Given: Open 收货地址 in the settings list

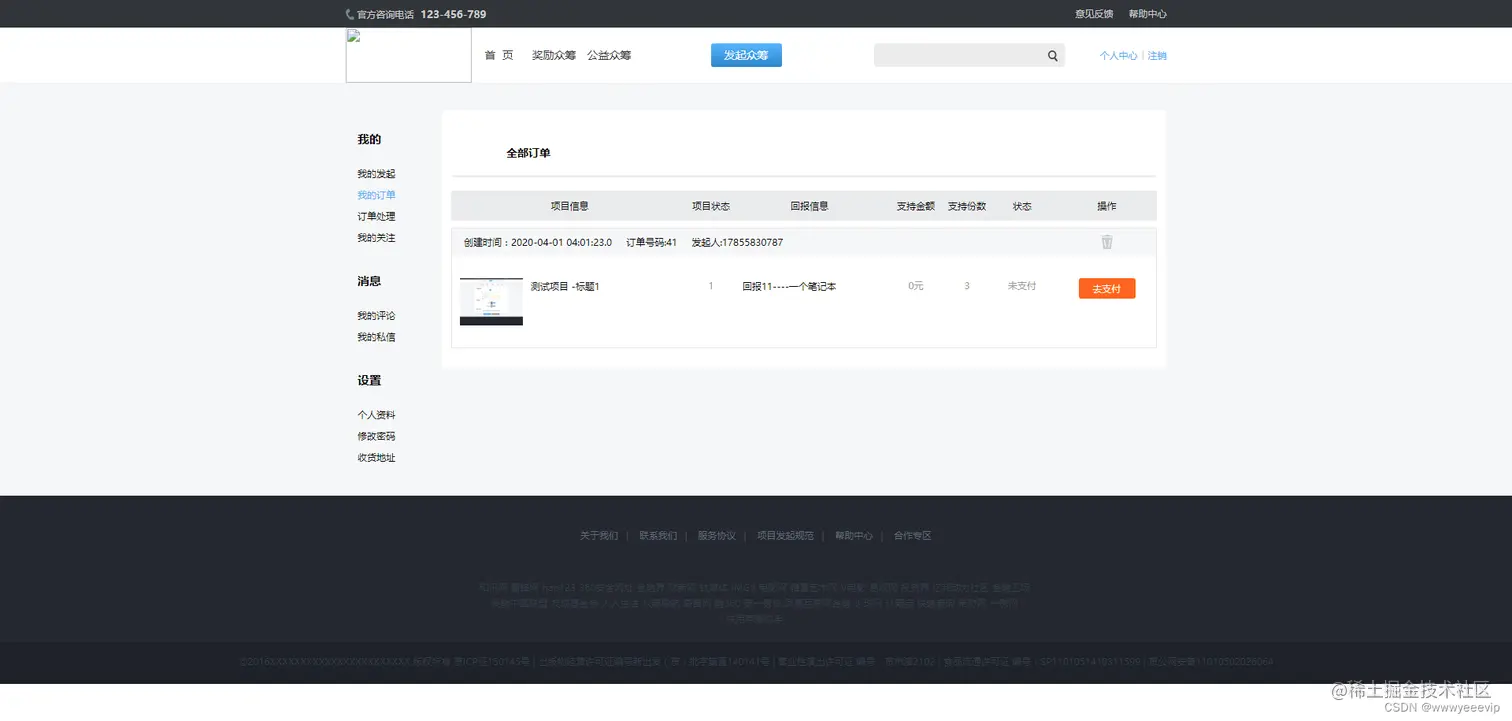Looking at the screenshot, I should (x=375, y=457).
